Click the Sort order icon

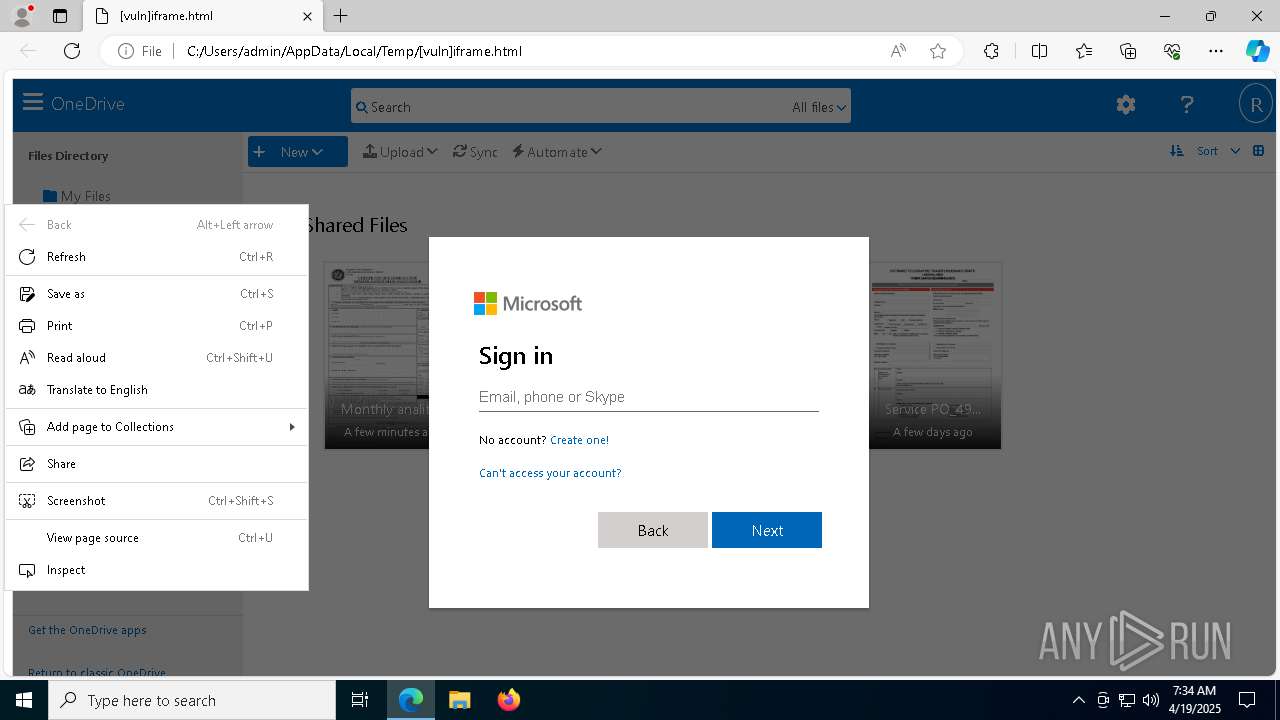(x=1176, y=151)
